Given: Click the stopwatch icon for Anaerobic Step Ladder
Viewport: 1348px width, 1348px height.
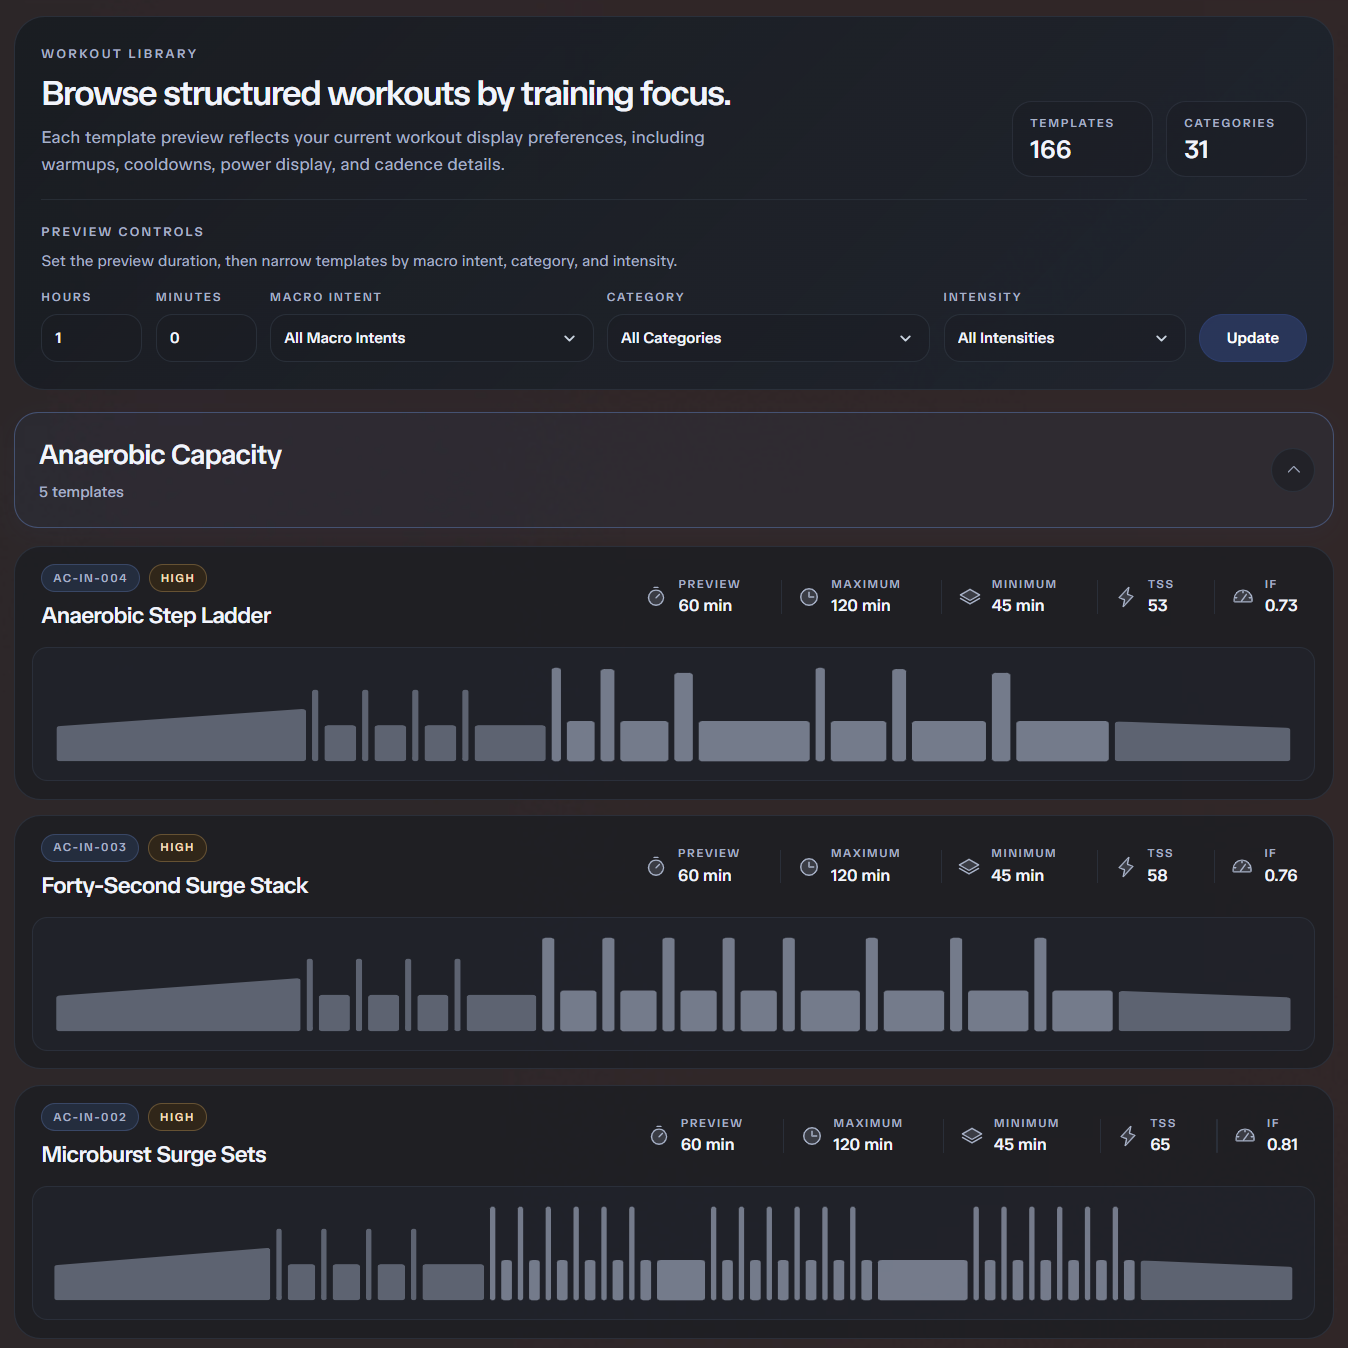Looking at the screenshot, I should [x=656, y=597].
